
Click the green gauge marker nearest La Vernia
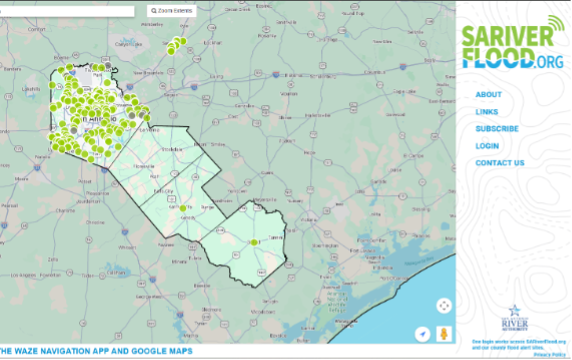pos(147,118)
